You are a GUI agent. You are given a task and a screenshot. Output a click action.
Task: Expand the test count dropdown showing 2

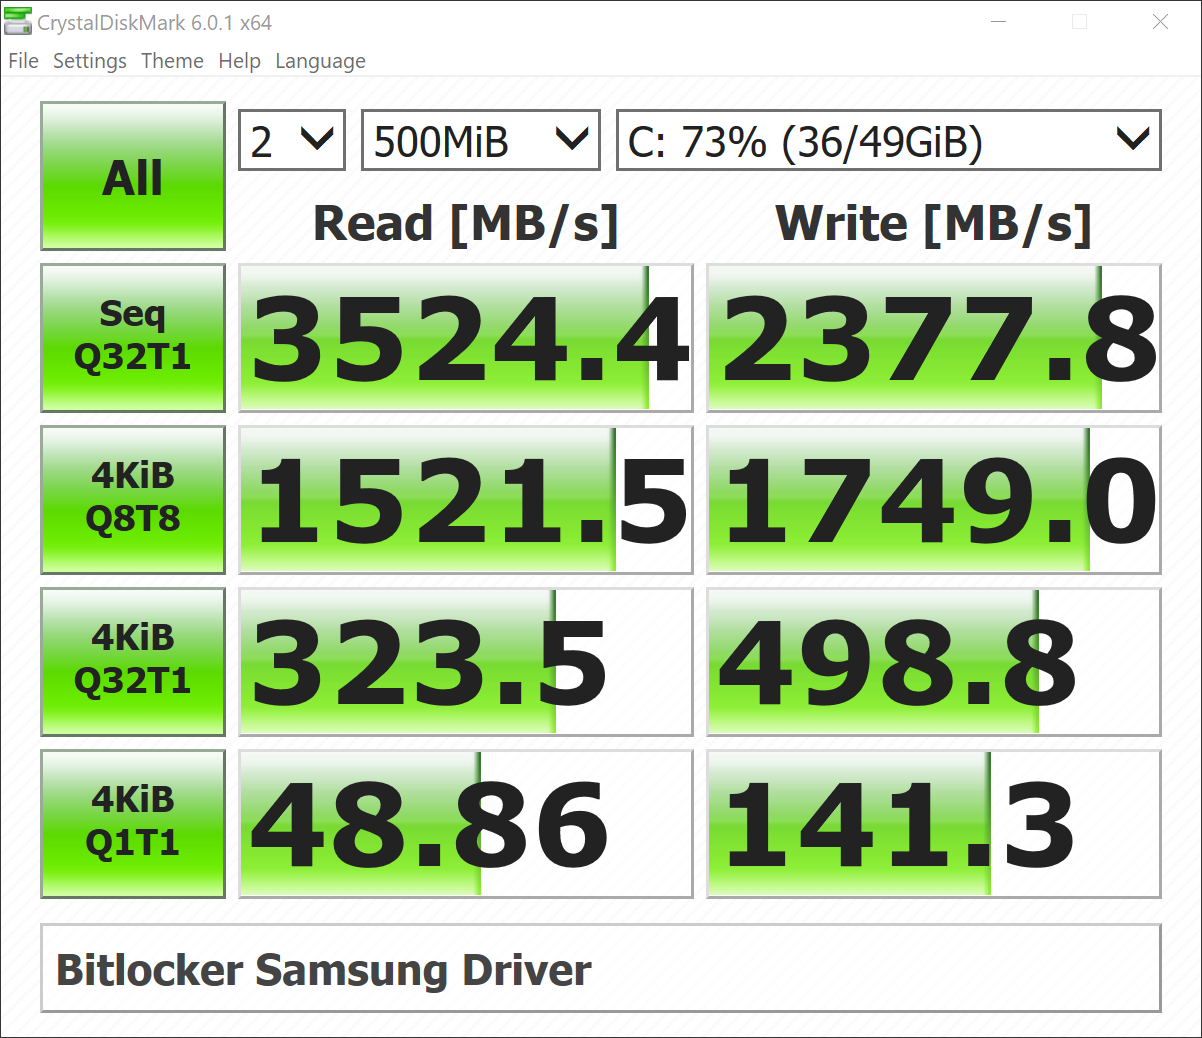coord(292,140)
